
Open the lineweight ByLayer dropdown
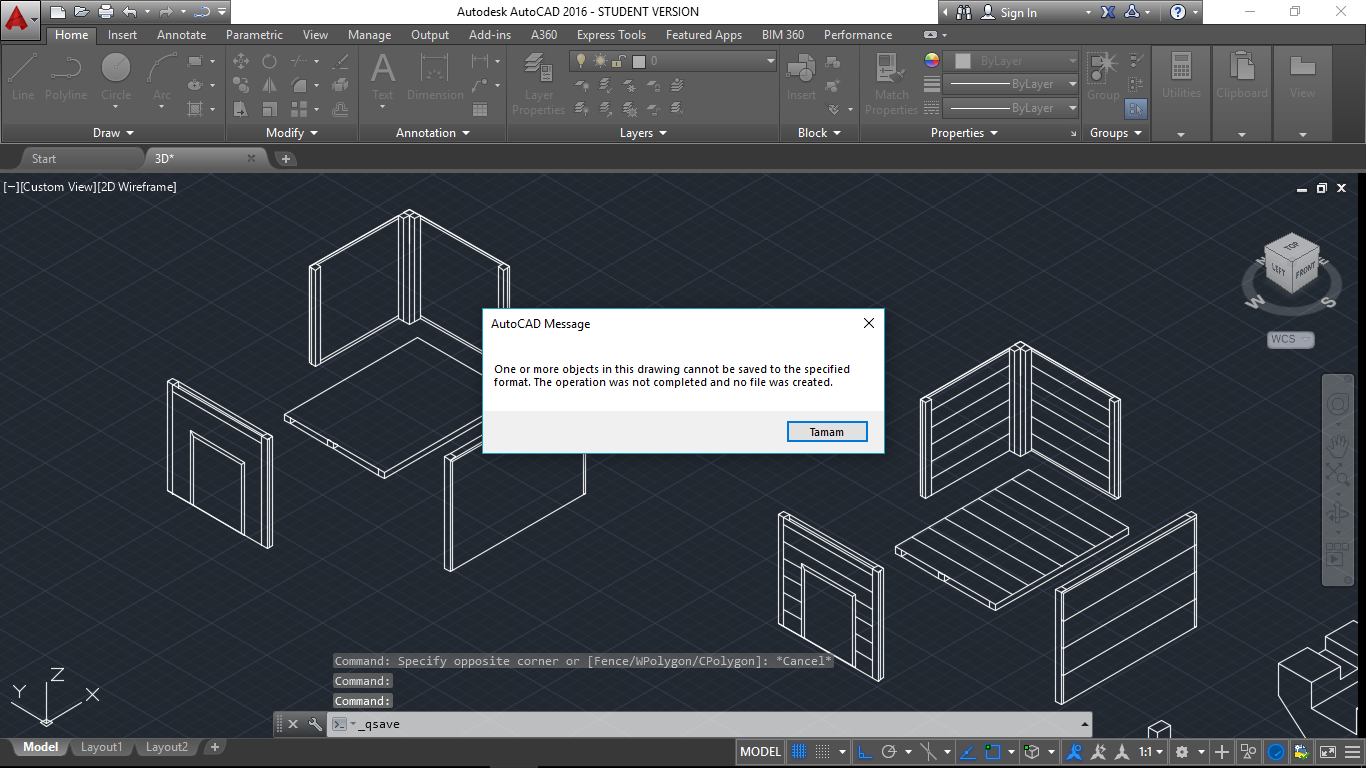click(x=1012, y=84)
